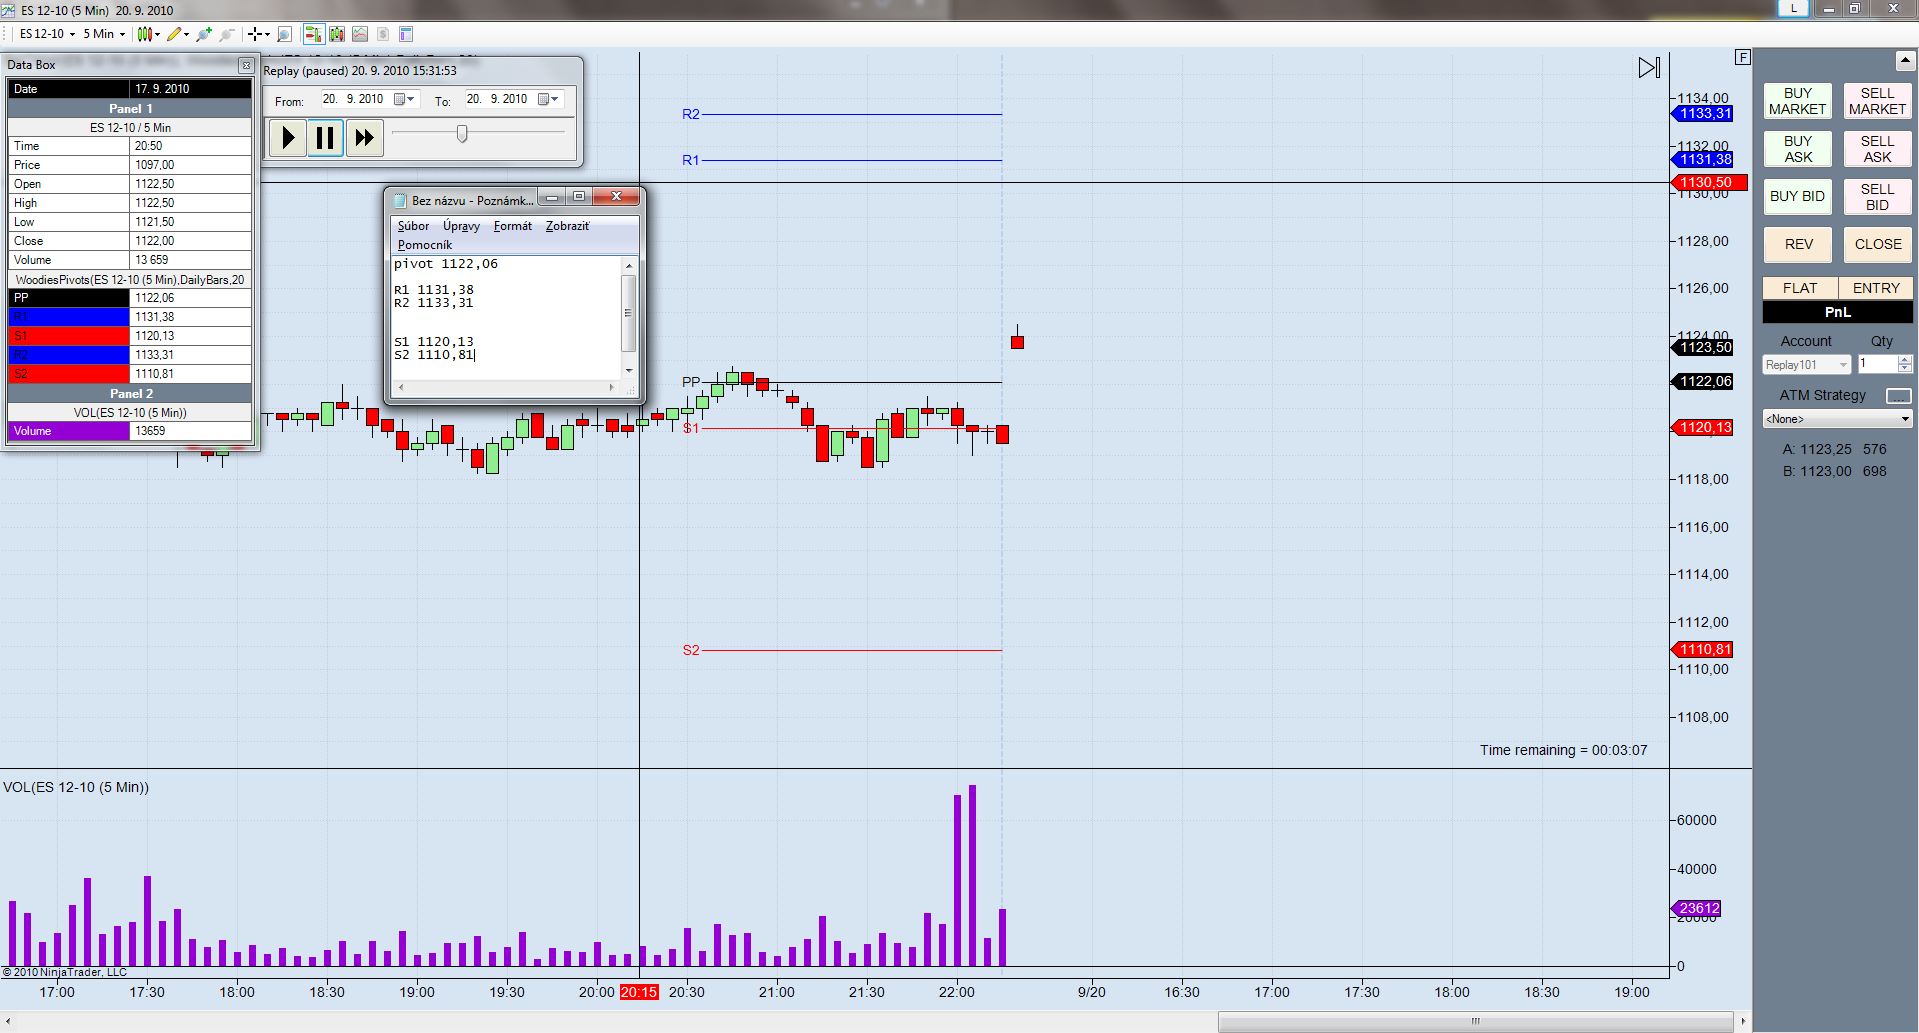Click the 1110,81 S2 price marker
The width and height of the screenshot is (1919, 1033).
tap(1702, 650)
